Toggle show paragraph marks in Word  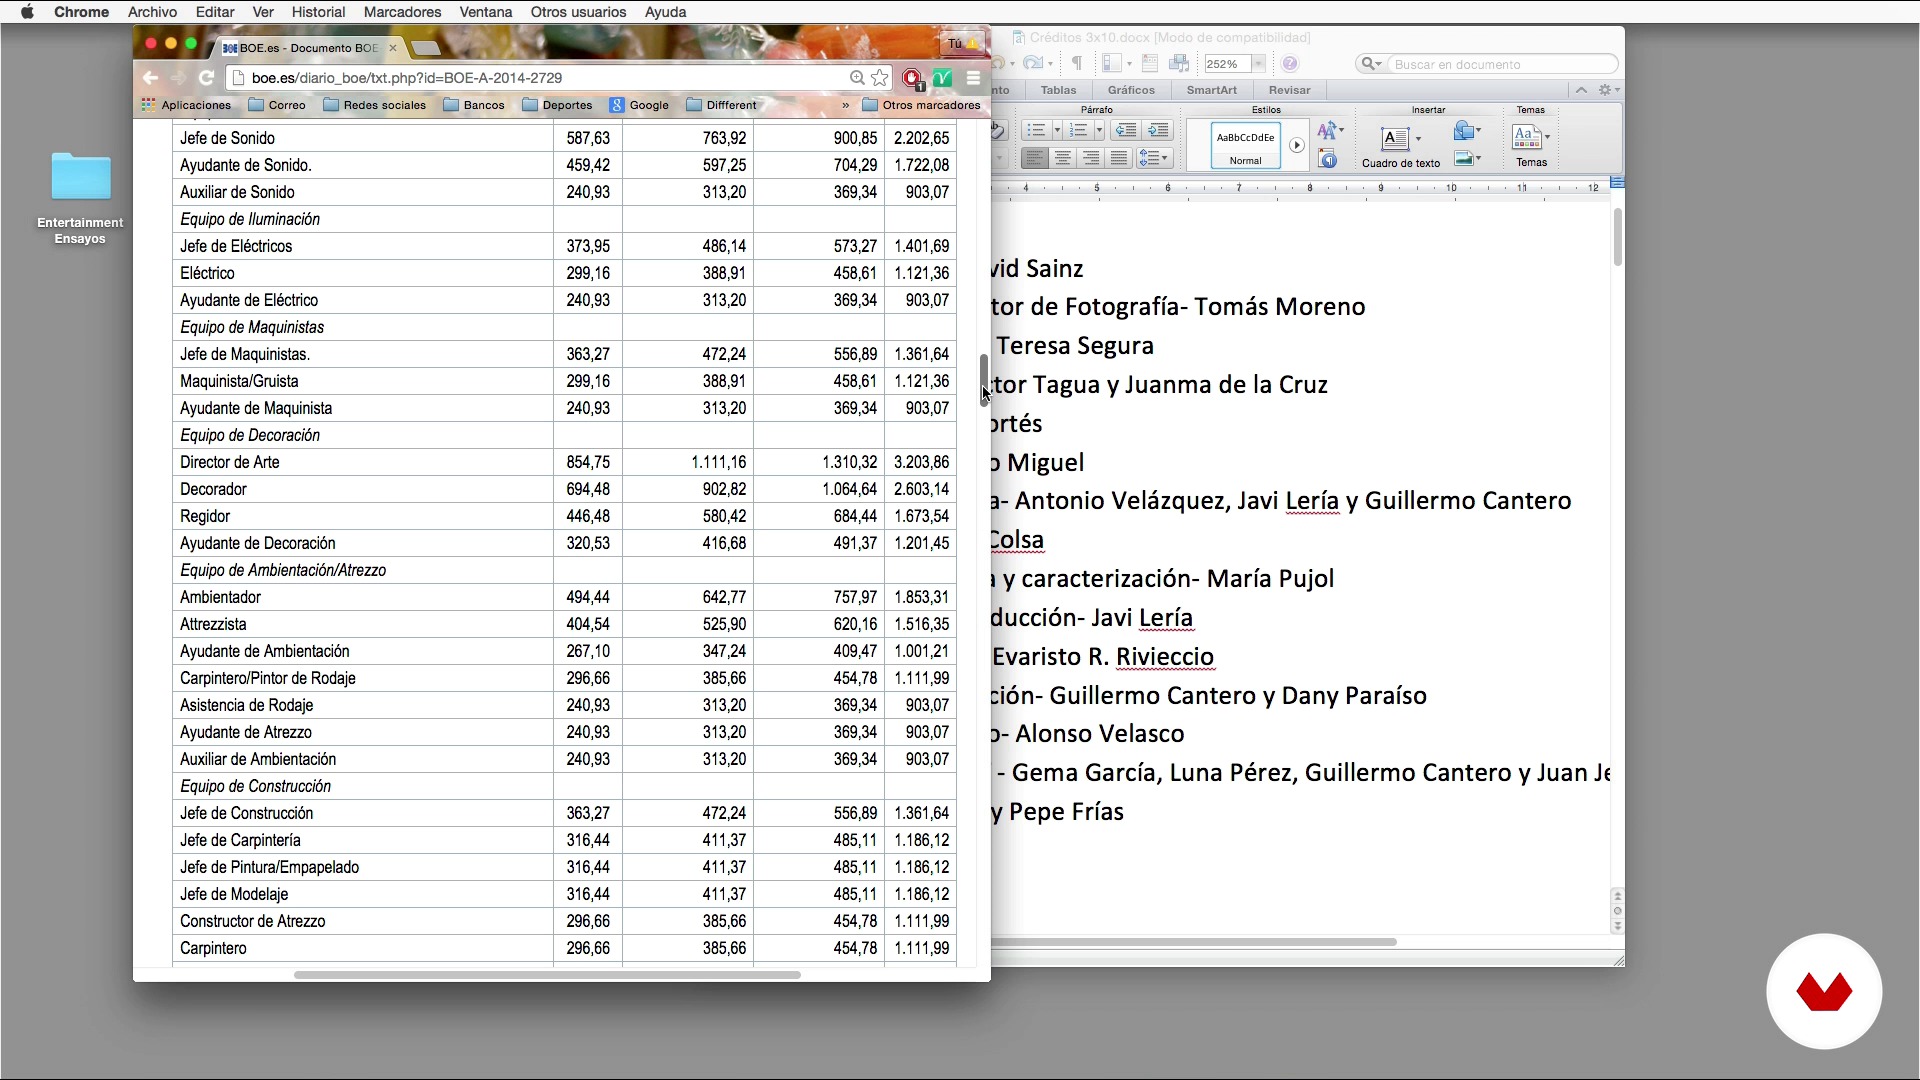1077,63
